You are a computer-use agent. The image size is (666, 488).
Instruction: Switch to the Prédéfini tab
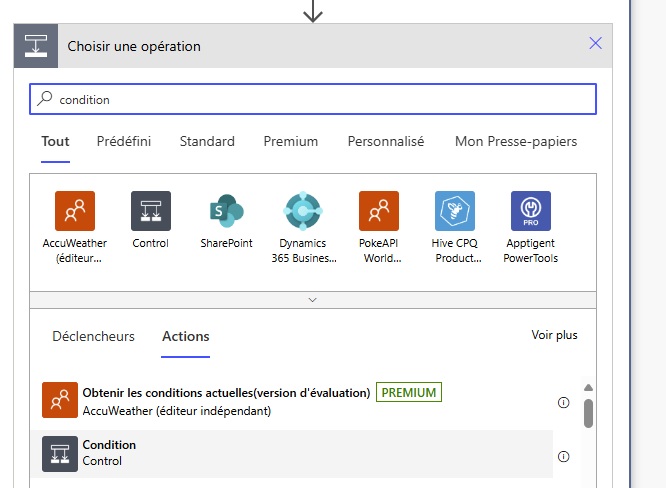[x=124, y=142]
